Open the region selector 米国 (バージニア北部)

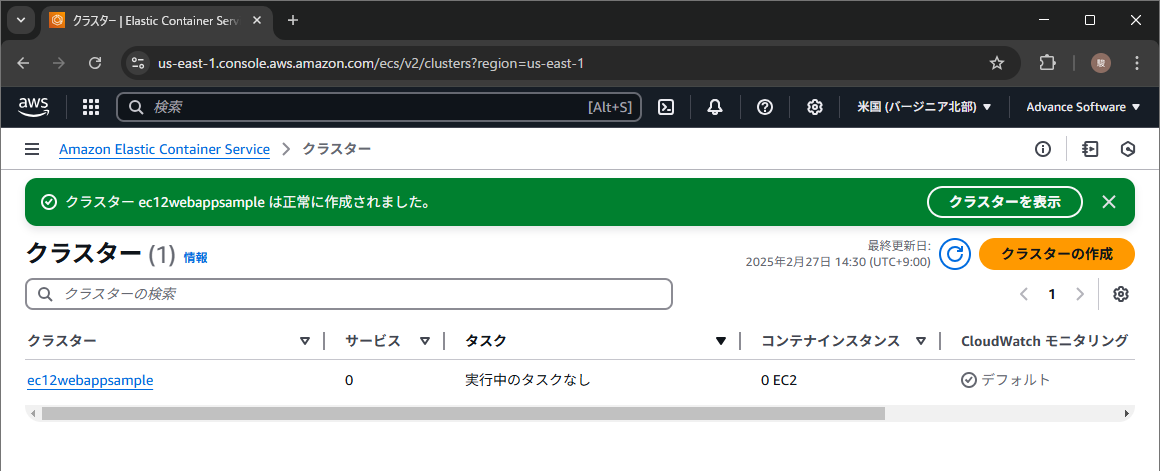click(924, 107)
